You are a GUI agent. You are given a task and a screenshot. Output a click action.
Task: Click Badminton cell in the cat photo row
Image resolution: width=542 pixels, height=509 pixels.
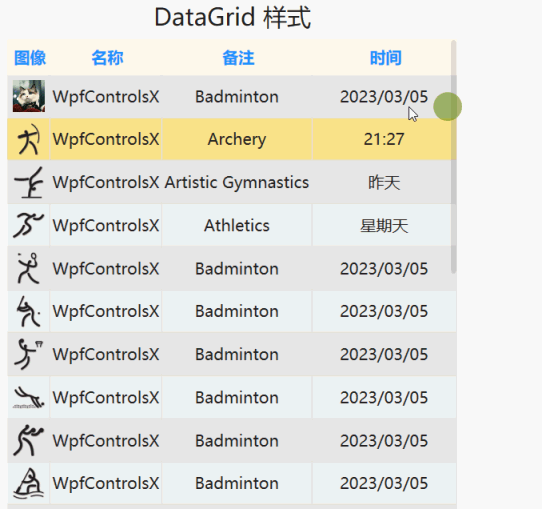pyautogui.click(x=237, y=96)
